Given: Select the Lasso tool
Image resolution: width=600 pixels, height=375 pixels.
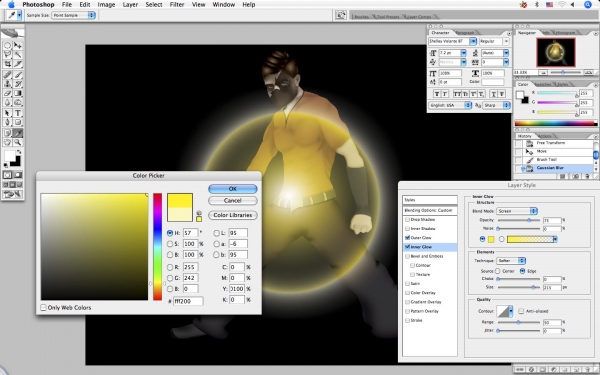Looking at the screenshot, I should [x=7, y=55].
